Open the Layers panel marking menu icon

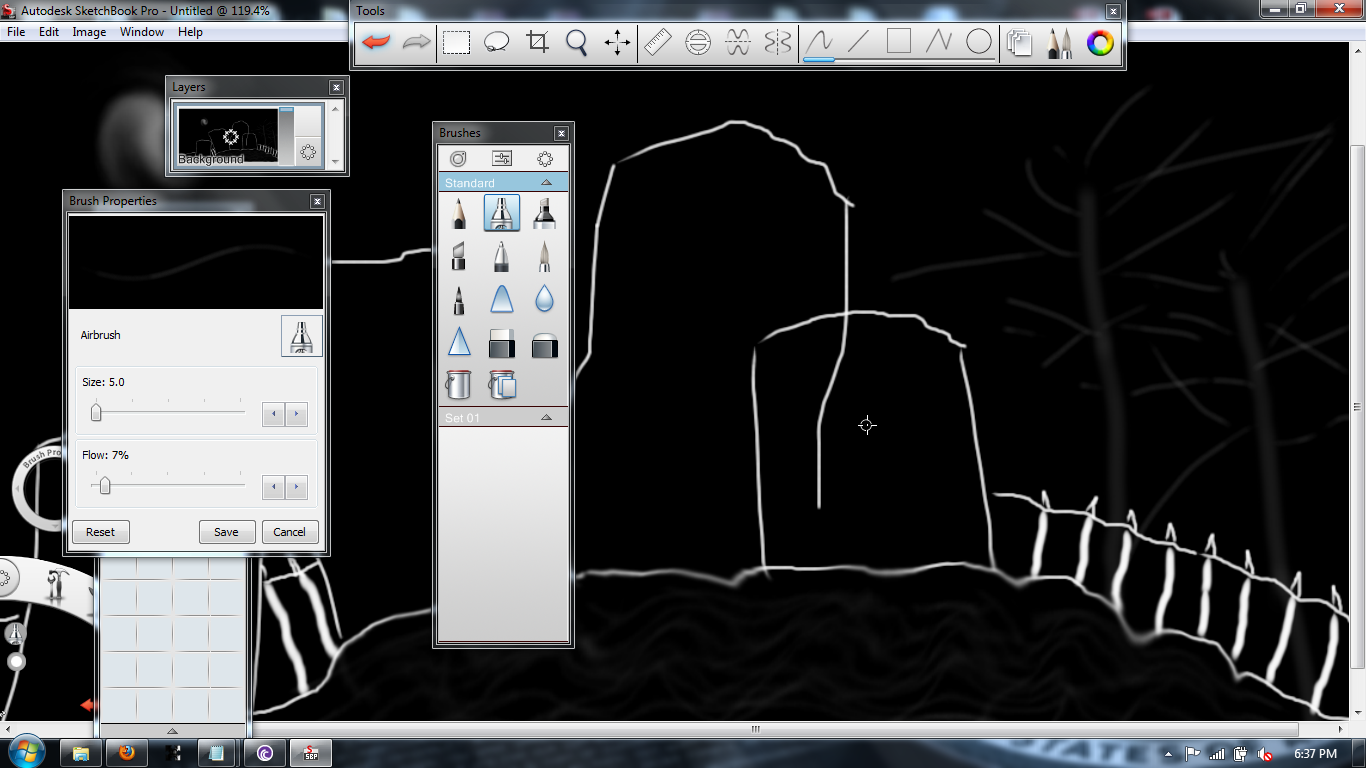tap(308, 152)
